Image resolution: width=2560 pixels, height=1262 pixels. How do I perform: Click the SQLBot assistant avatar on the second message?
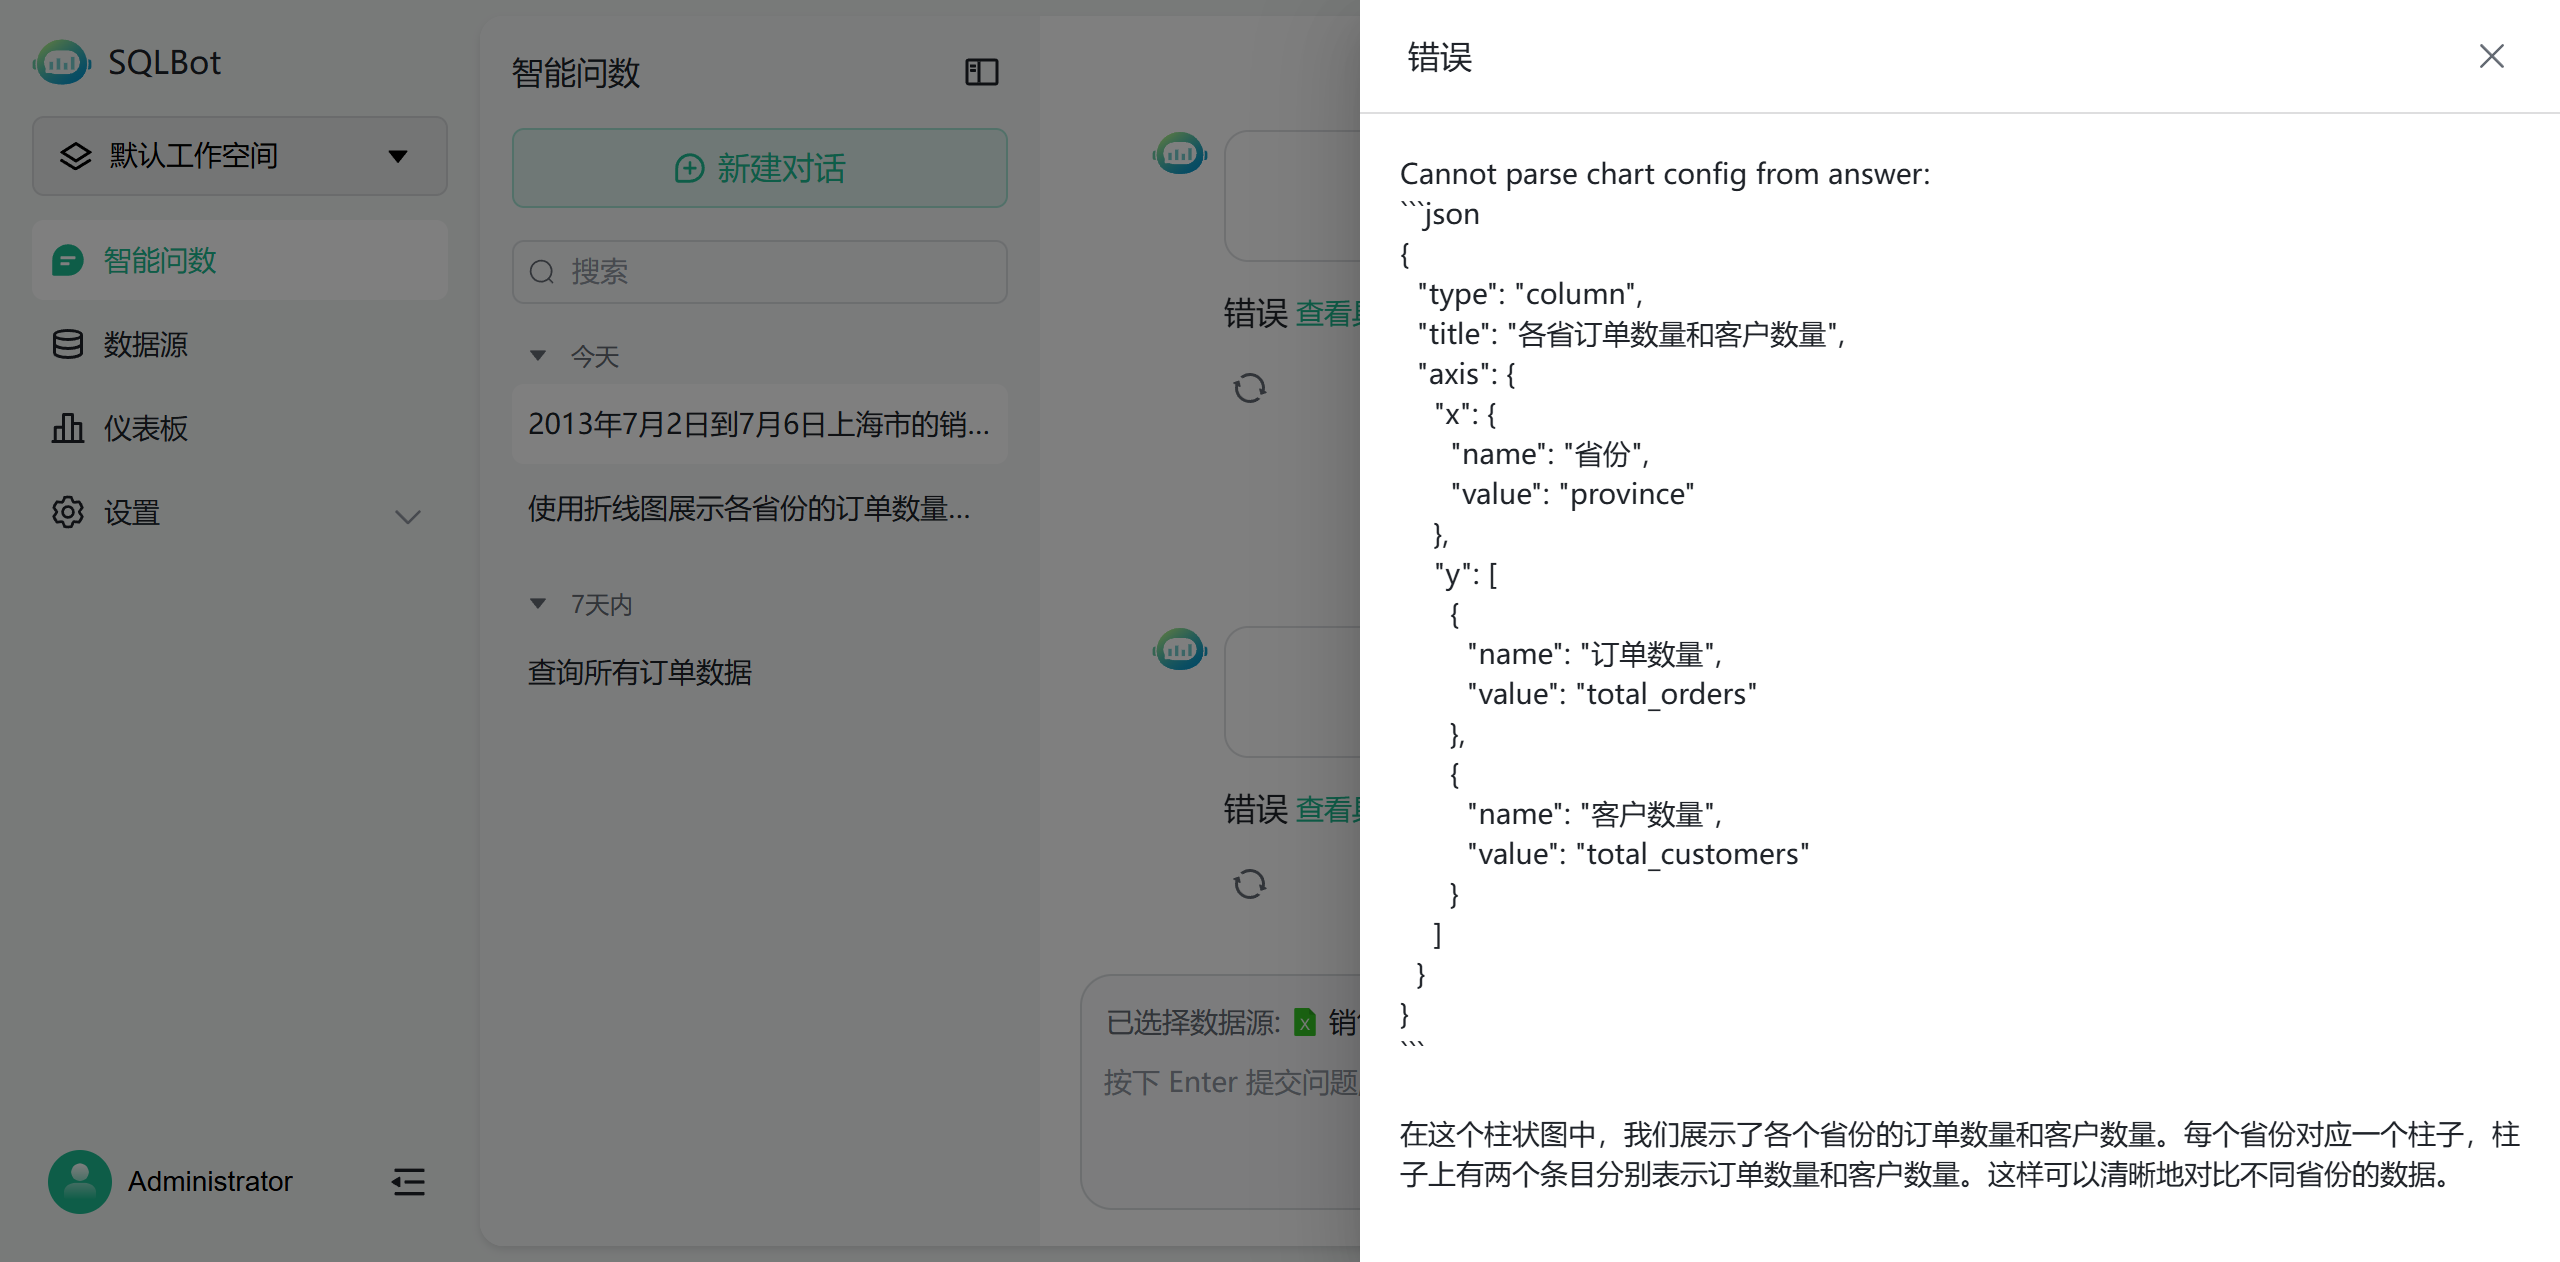coord(1180,650)
